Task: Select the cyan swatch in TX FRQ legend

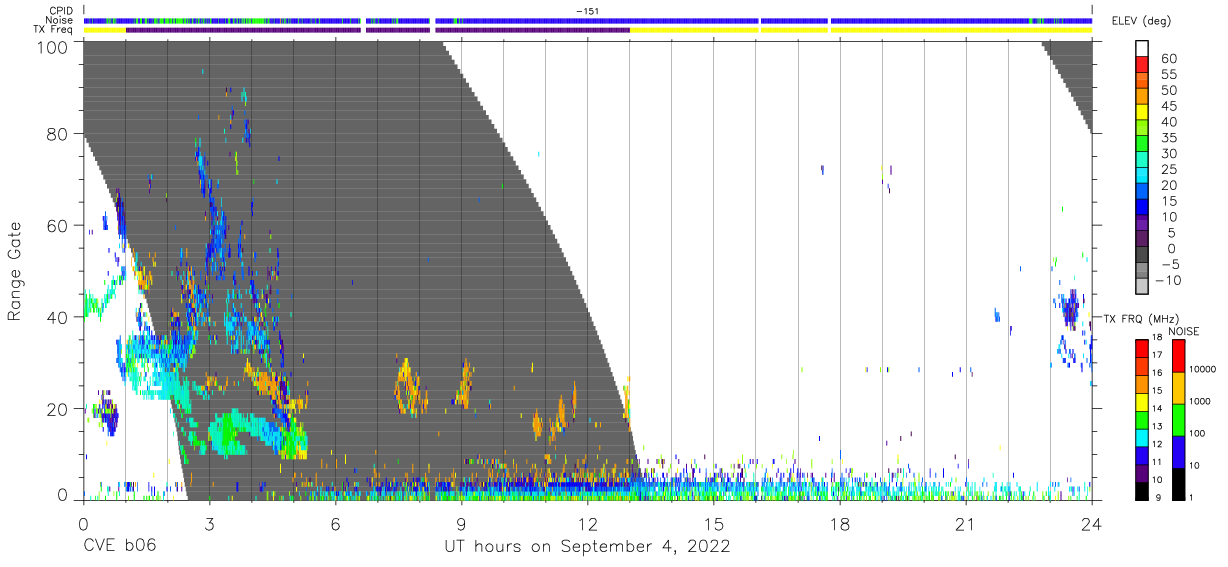Action: click(x=1141, y=437)
